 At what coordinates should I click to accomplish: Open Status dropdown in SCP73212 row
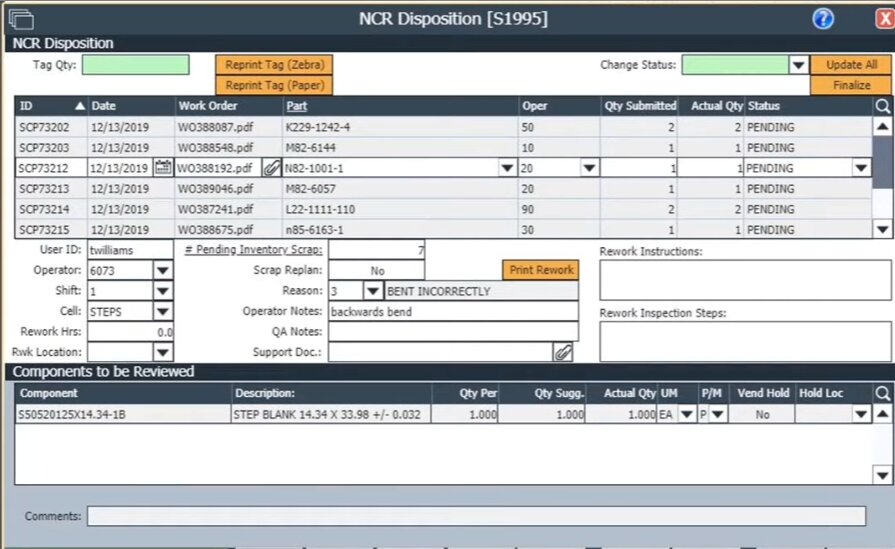861,168
